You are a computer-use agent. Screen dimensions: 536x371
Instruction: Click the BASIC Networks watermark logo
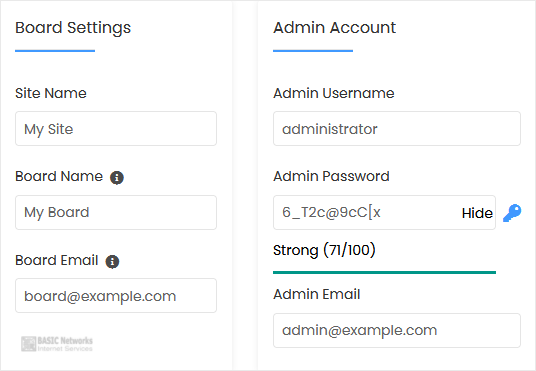[x=57, y=344]
